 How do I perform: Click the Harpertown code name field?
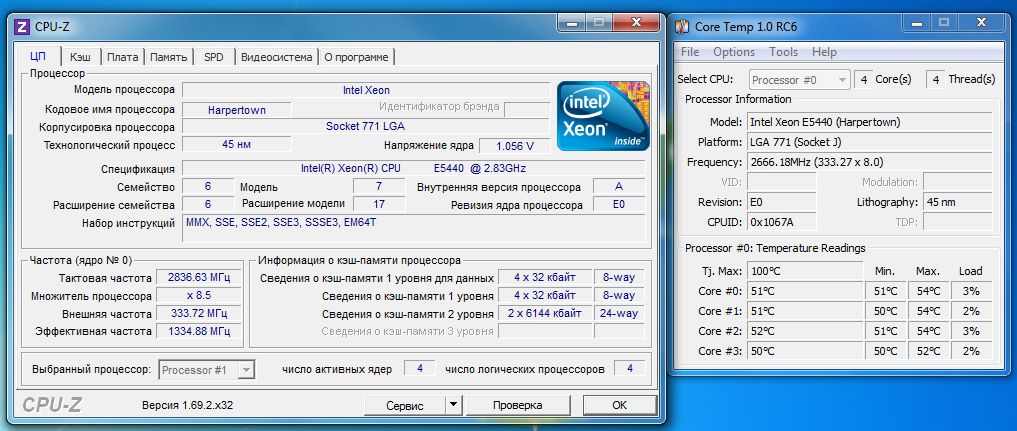click(x=237, y=110)
